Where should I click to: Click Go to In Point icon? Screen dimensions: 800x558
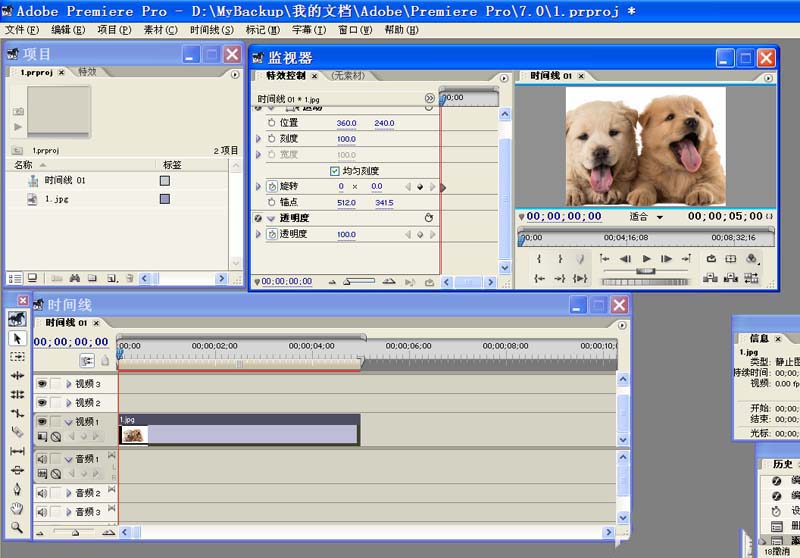tap(539, 278)
